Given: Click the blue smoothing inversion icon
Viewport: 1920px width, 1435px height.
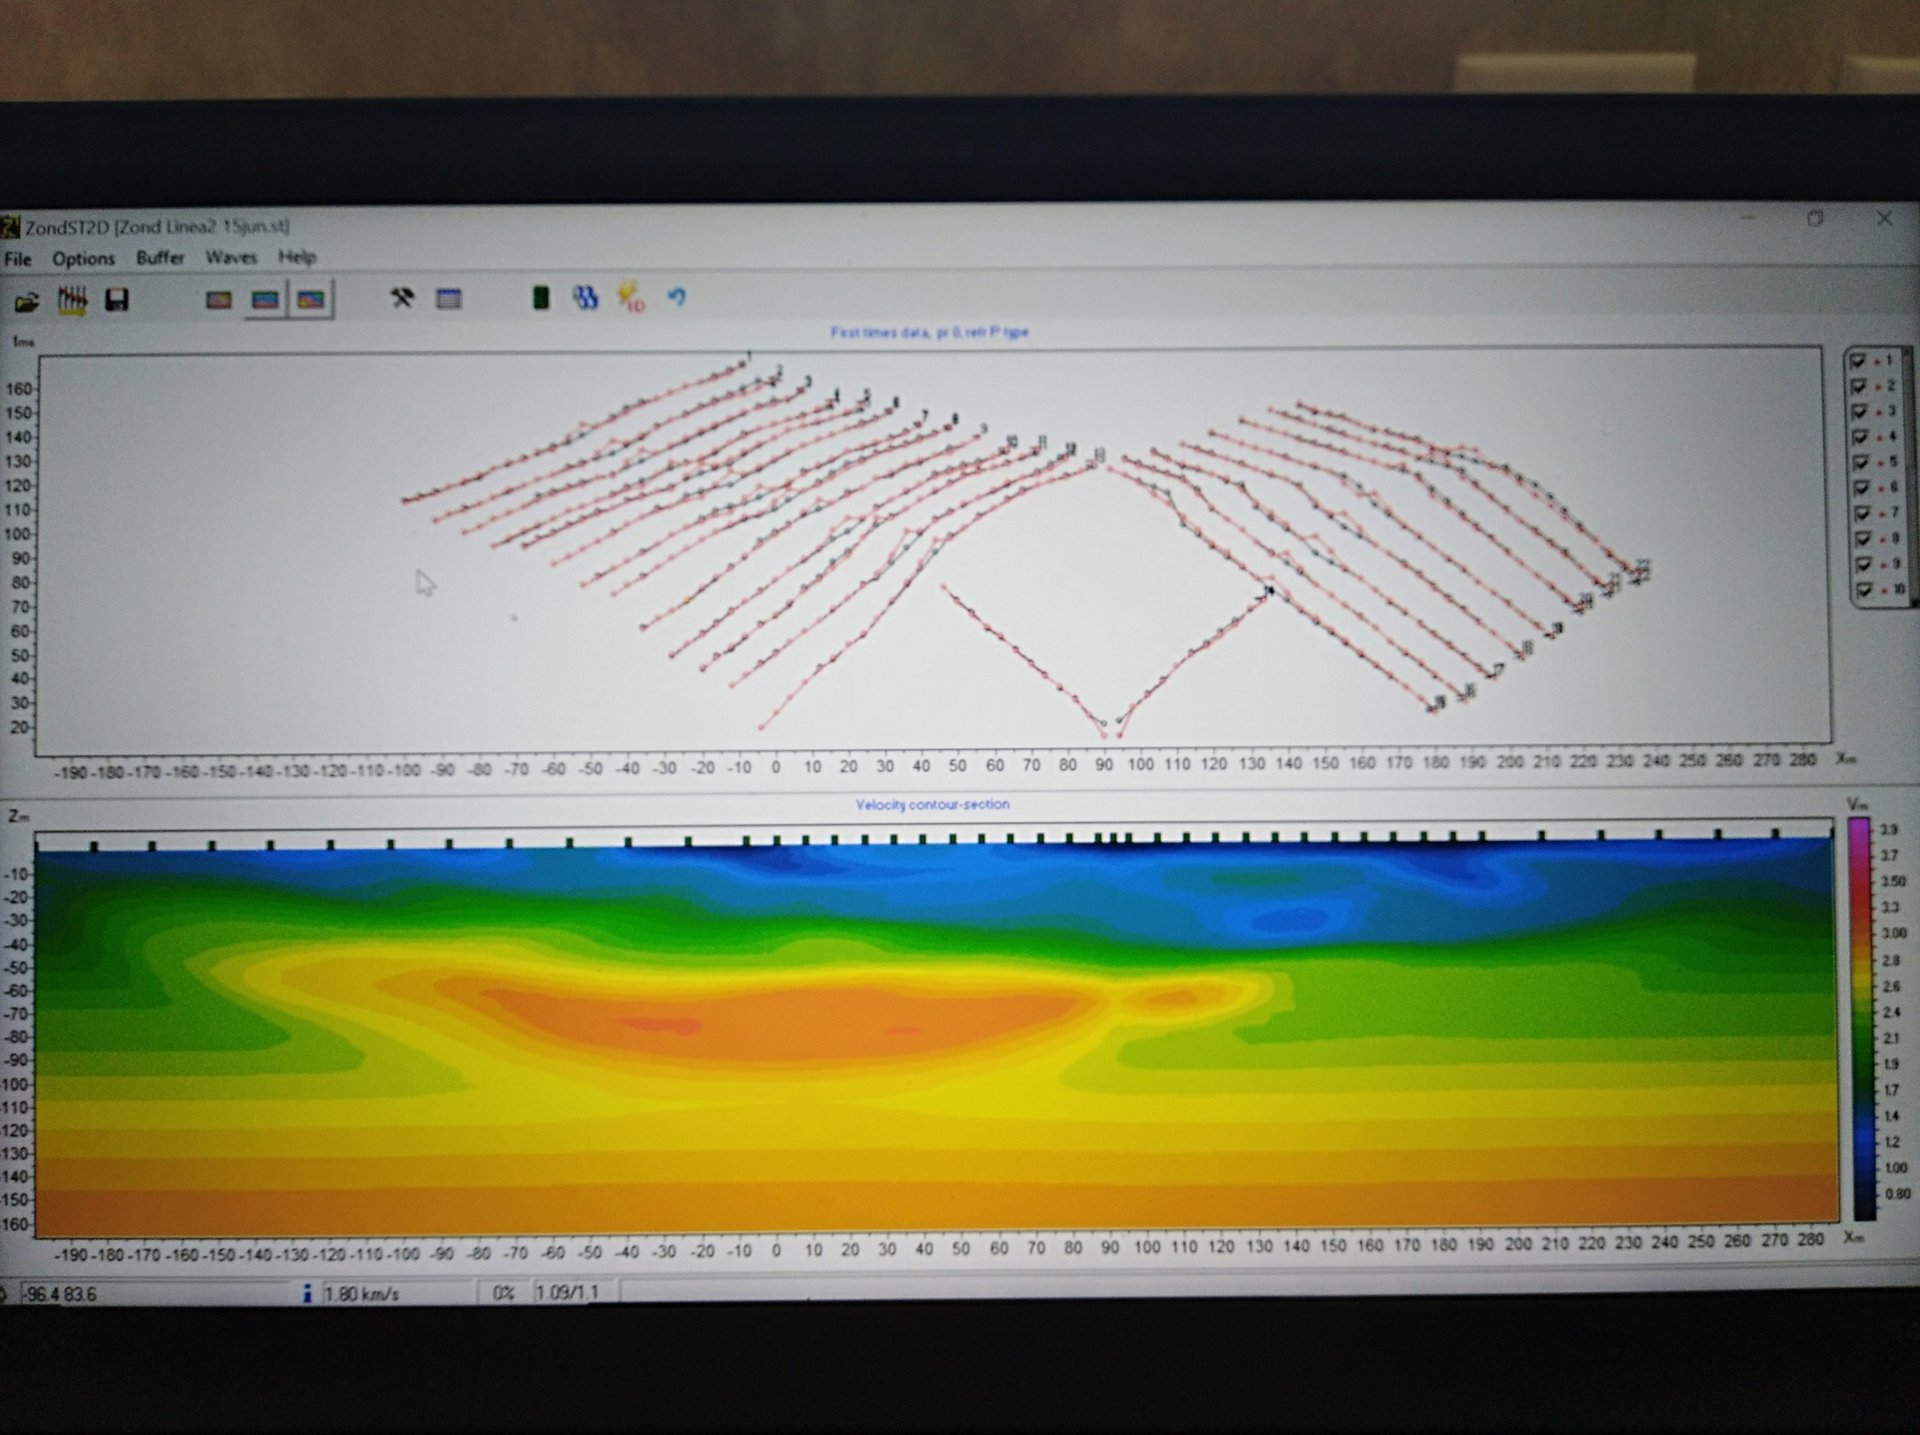Looking at the screenshot, I should pos(586,297).
